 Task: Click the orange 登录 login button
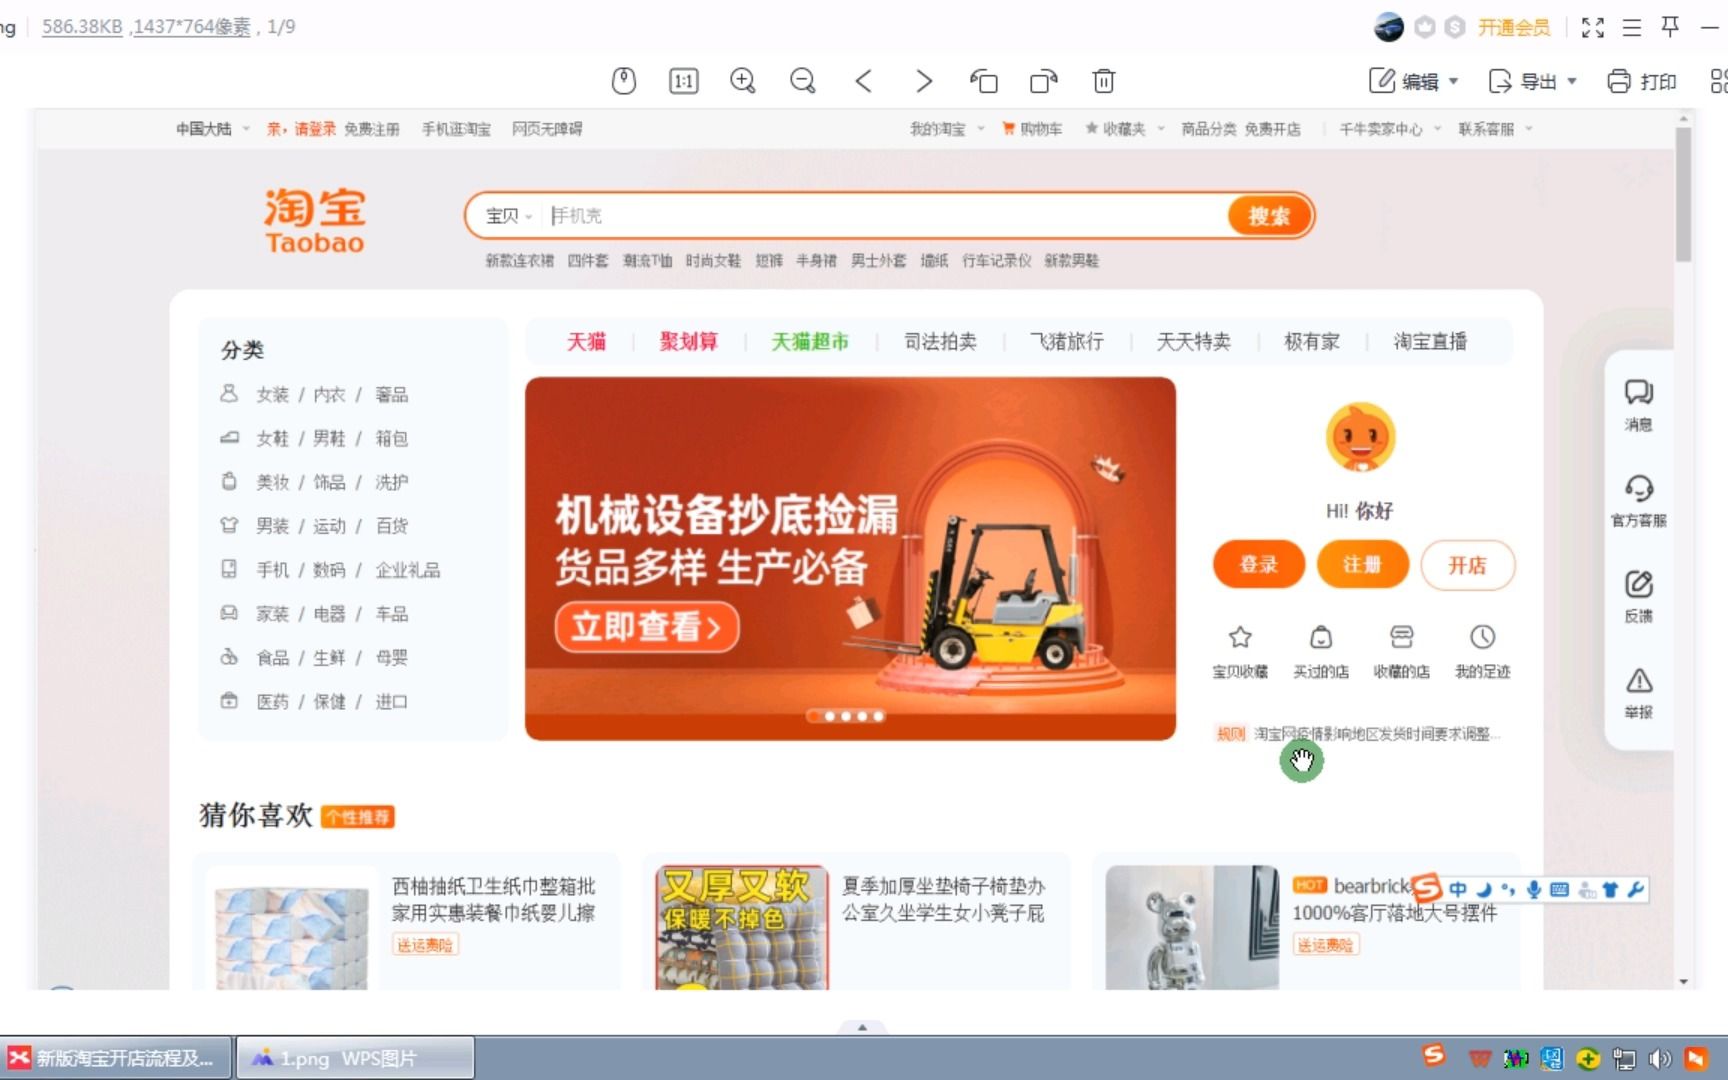(x=1259, y=565)
